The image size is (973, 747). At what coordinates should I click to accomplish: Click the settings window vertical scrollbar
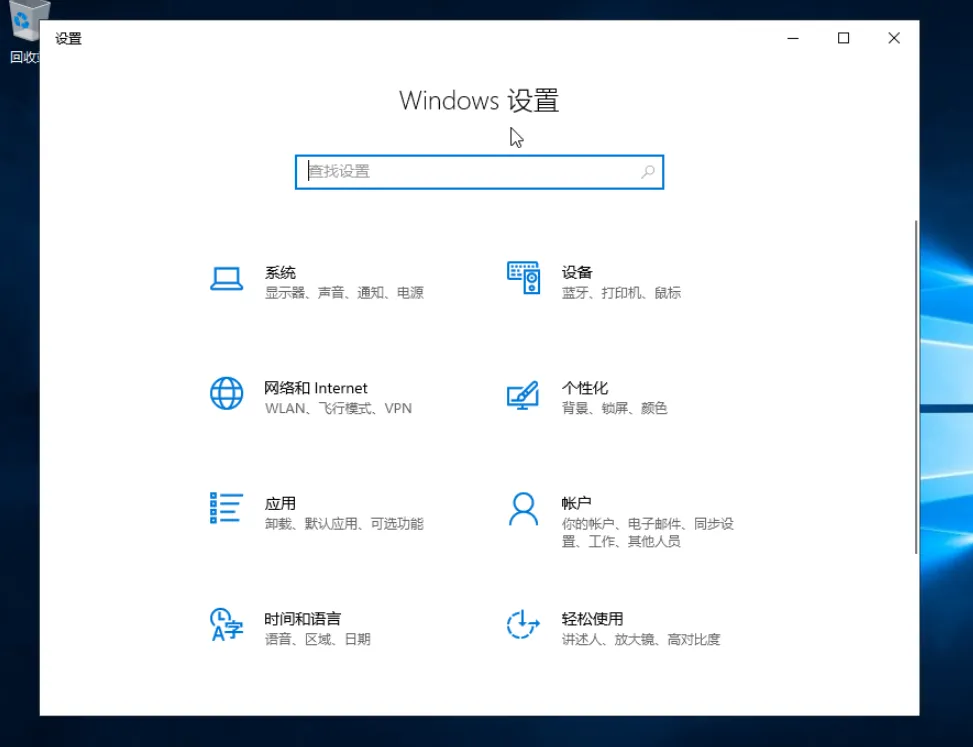[x=915, y=387]
